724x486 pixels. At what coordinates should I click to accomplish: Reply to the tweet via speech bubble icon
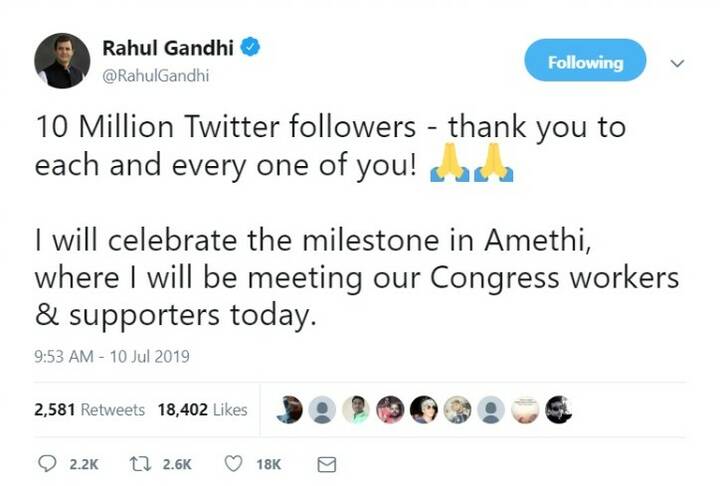tap(46, 464)
